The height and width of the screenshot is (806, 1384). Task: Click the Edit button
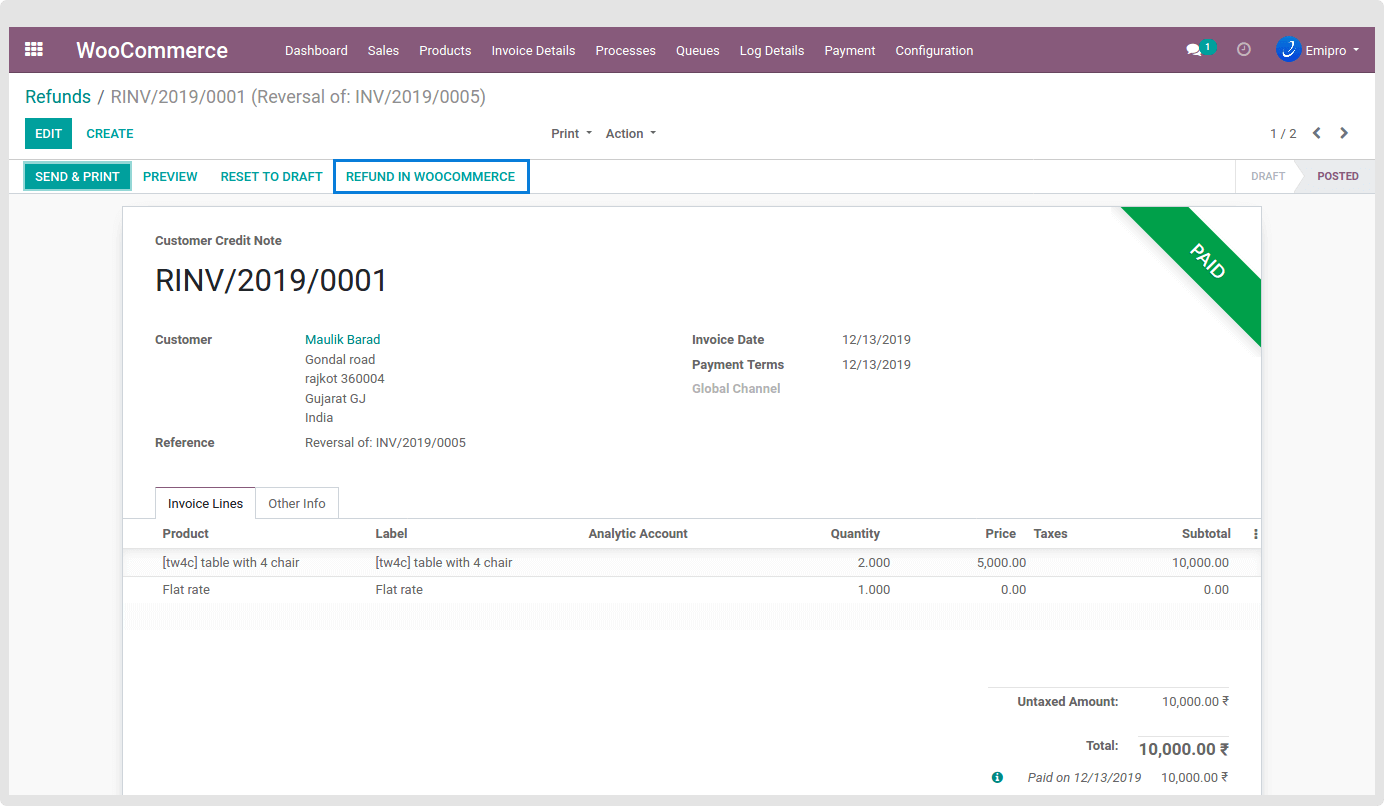pos(48,134)
